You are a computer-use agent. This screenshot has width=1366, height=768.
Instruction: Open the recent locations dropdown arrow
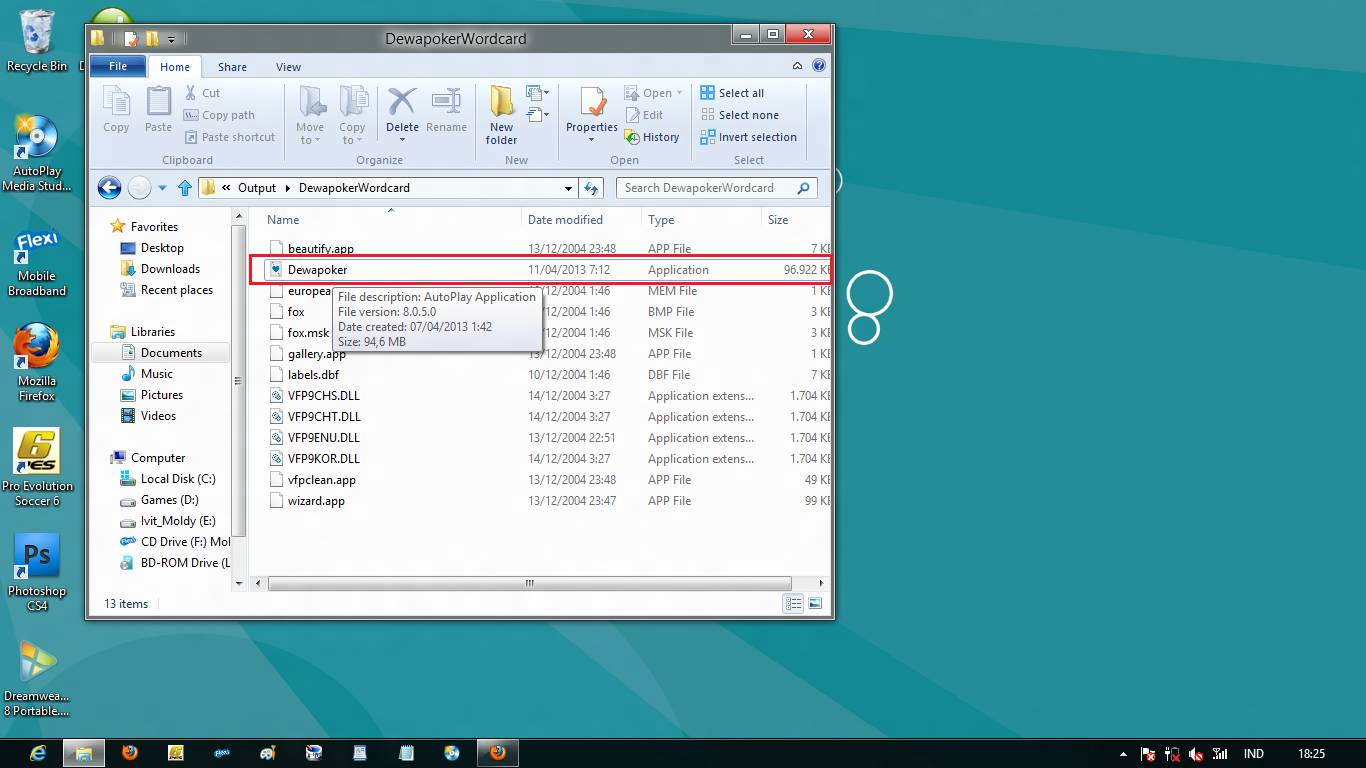click(163, 188)
